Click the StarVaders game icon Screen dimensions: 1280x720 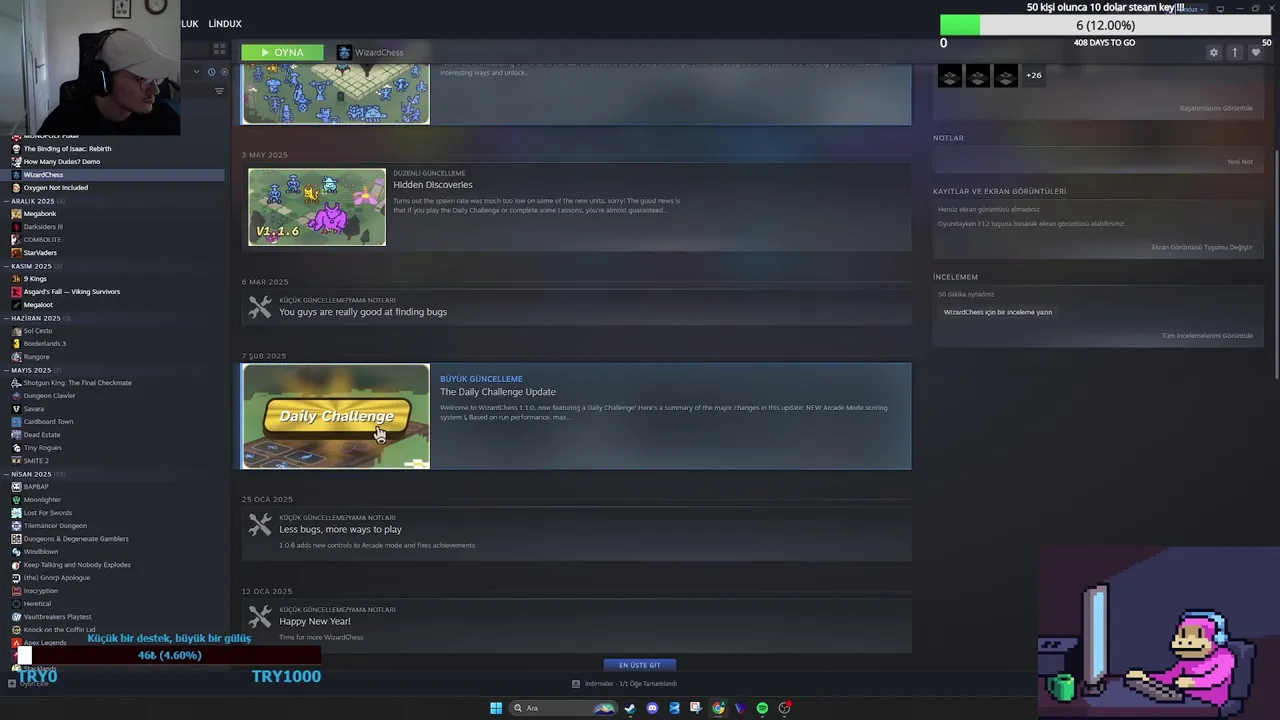pos(16,253)
